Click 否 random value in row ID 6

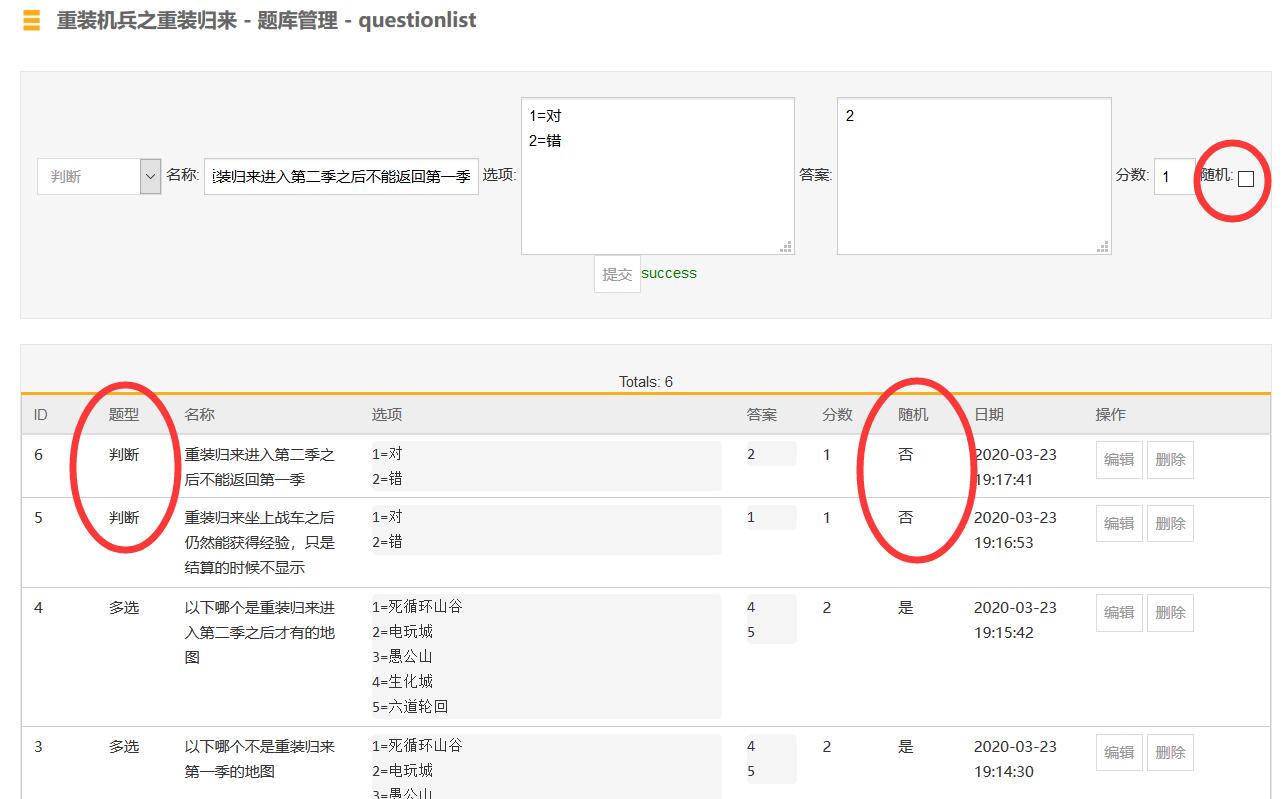pos(906,454)
